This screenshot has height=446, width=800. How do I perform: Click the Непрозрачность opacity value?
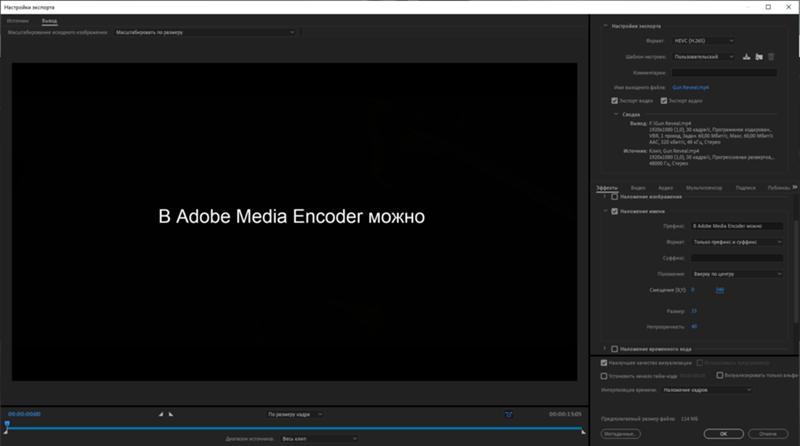pyautogui.click(x=694, y=326)
